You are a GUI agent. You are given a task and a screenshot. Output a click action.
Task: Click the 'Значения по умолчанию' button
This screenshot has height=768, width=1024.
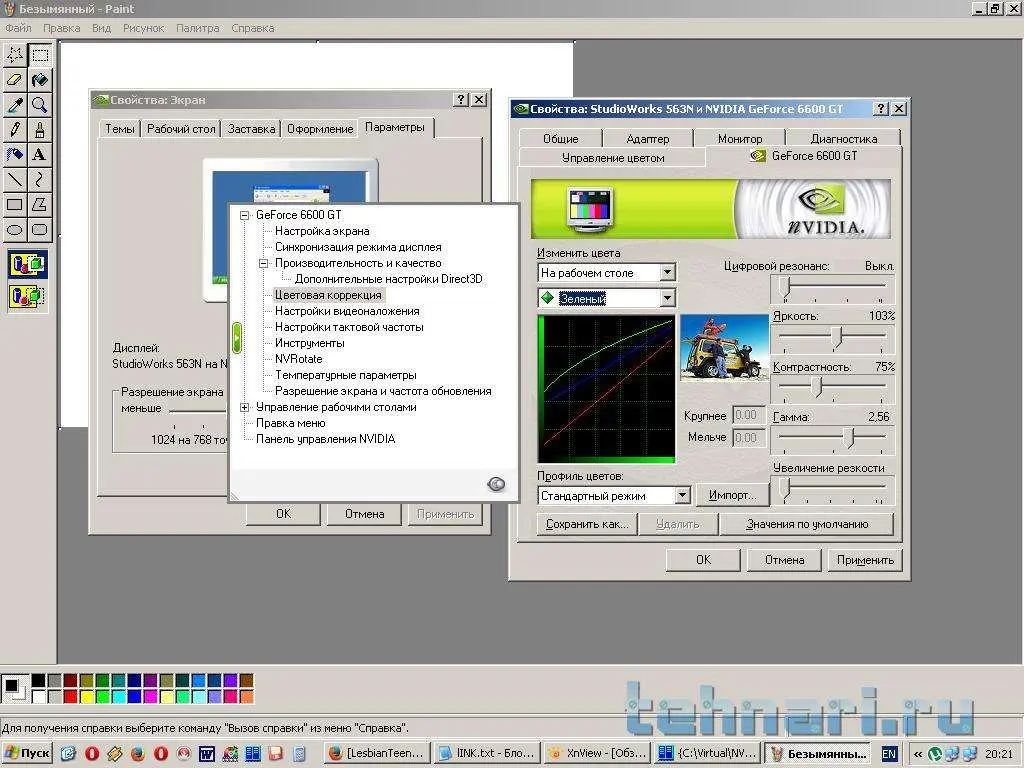pyautogui.click(x=806, y=524)
